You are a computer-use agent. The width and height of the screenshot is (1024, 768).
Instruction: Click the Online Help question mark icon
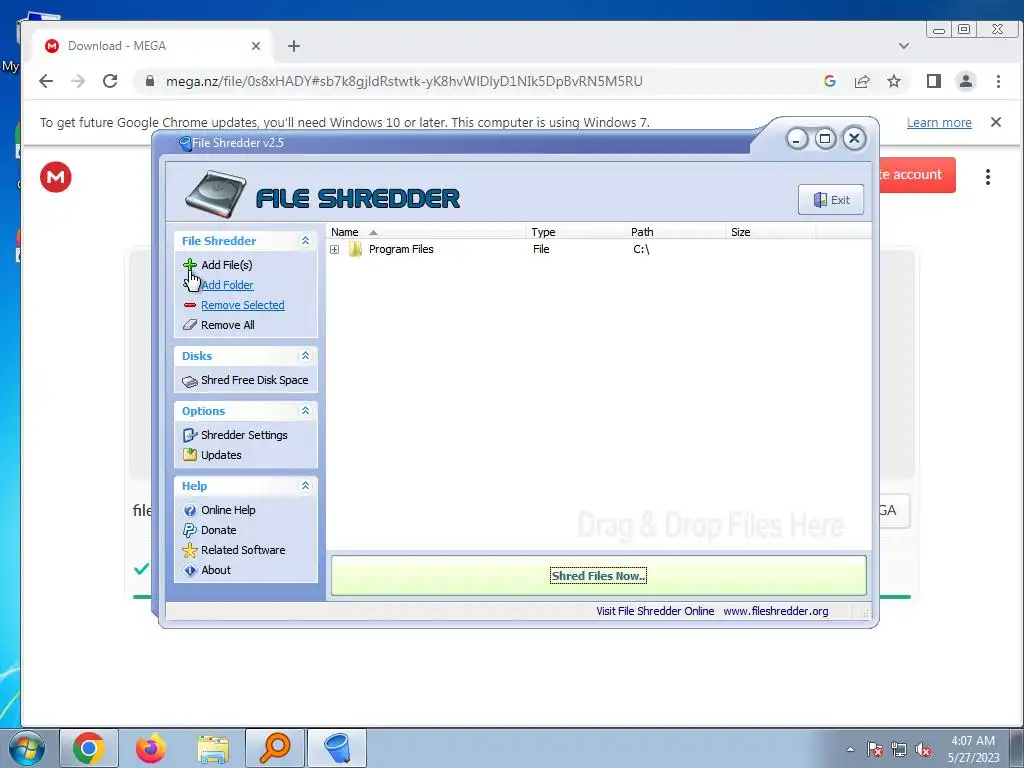[190, 510]
